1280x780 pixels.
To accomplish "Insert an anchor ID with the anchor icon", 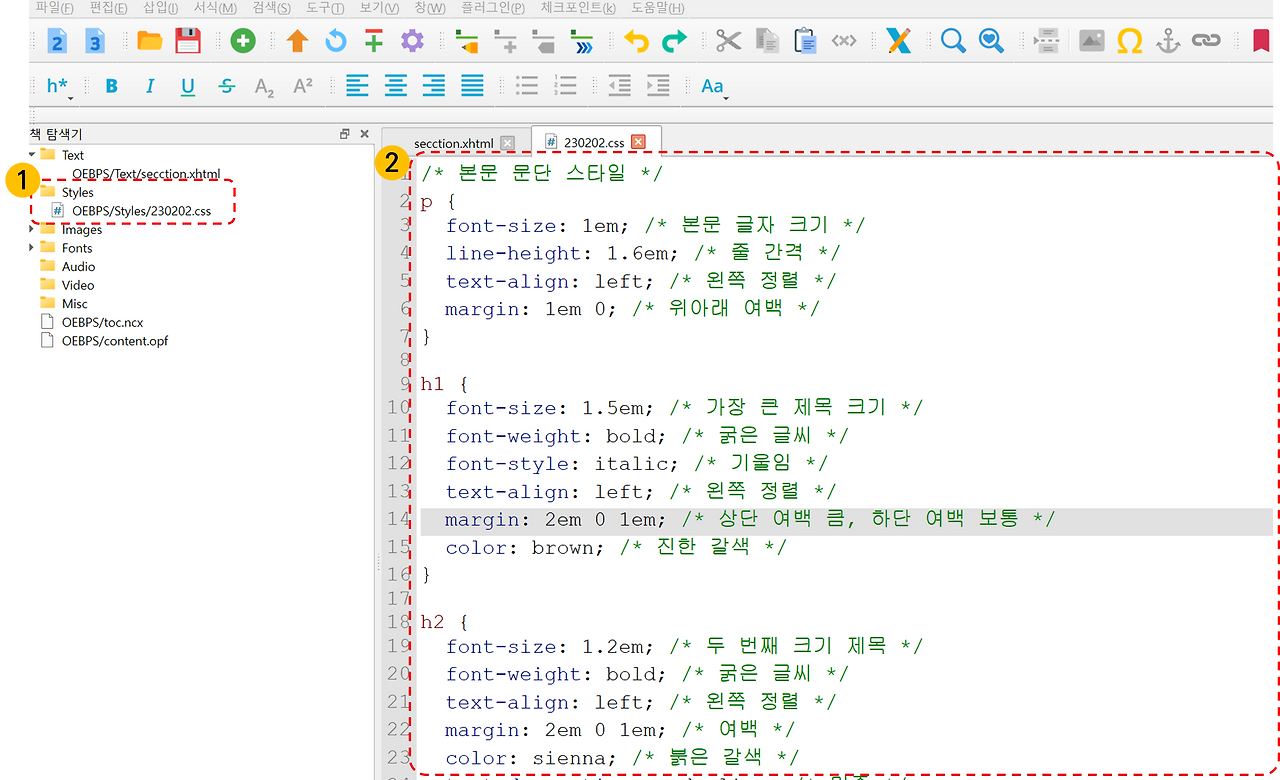I will (x=1167, y=42).
